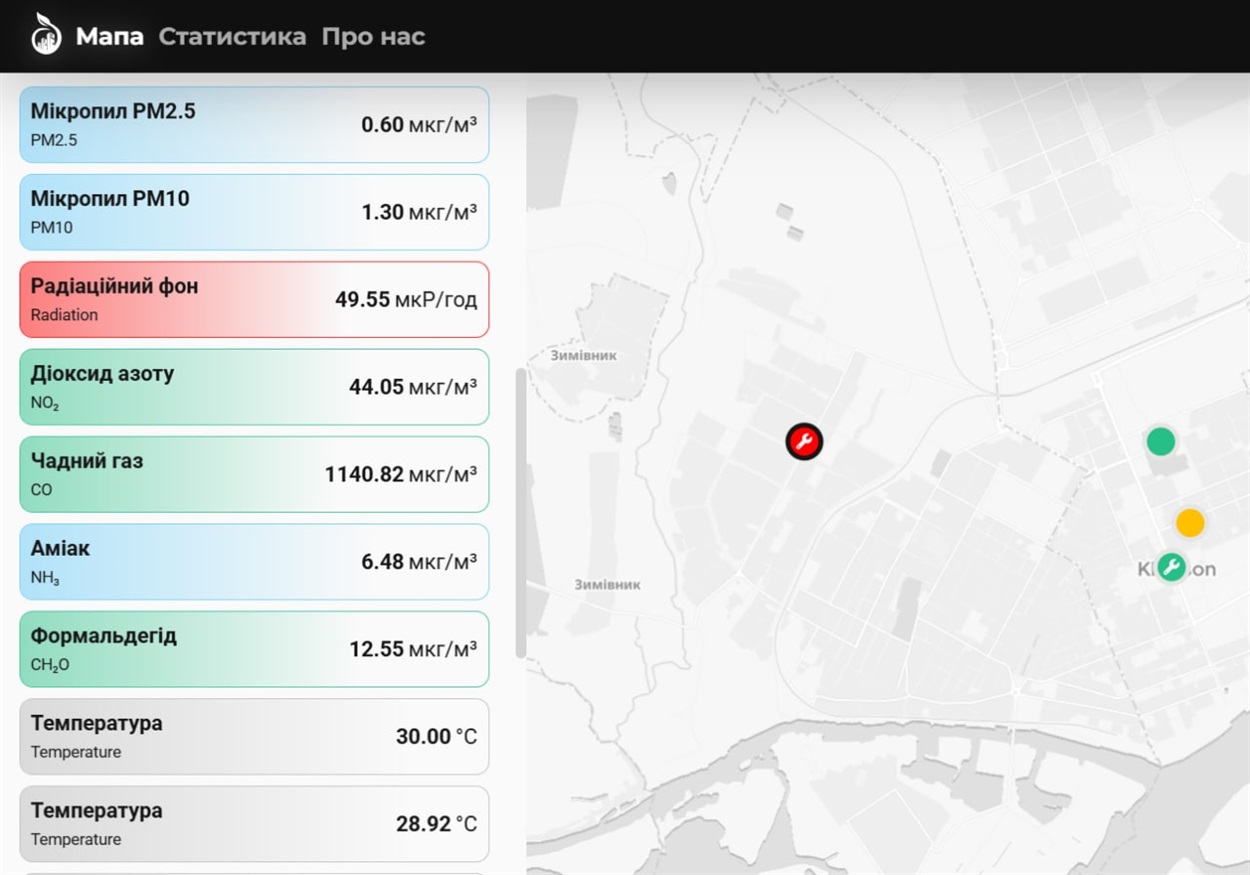This screenshot has height=875, width=1250.
Task: Click the 12.55 мкг/м³ value
Action: coord(413,649)
